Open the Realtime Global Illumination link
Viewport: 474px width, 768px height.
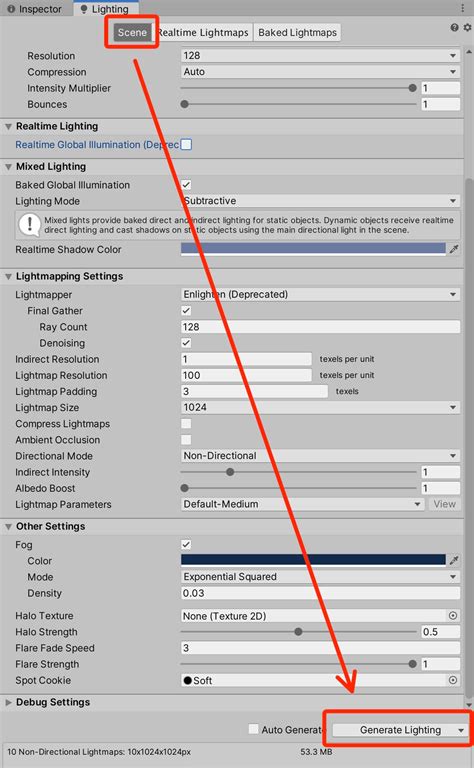coord(97,144)
